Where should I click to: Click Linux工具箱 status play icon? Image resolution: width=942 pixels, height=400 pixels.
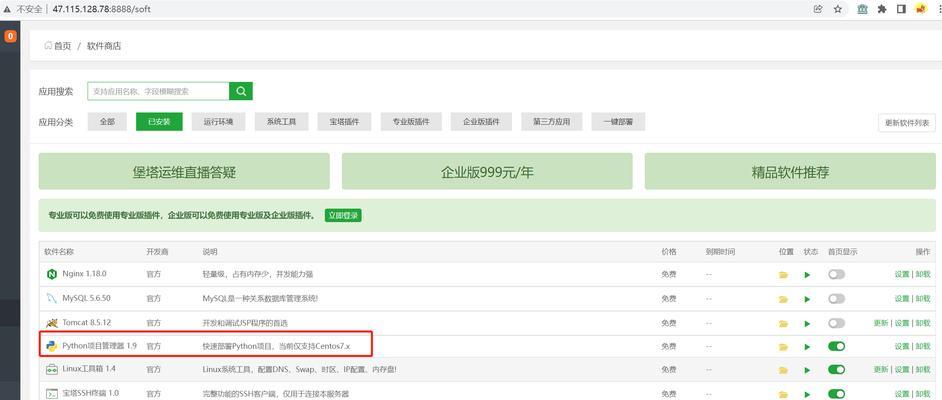click(807, 370)
